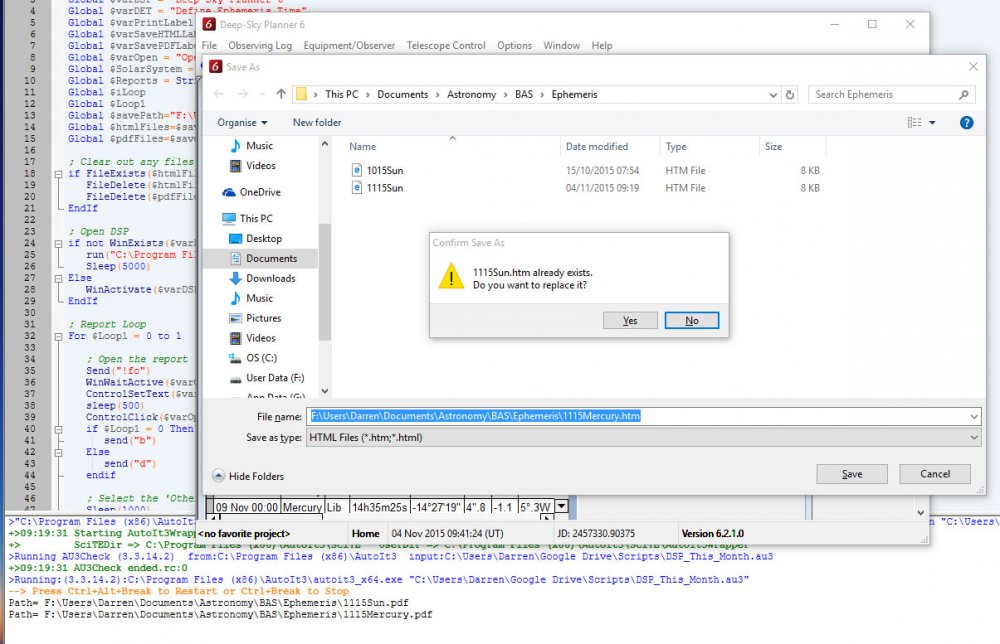Select Documents in navigation pane
The image size is (1000, 644).
click(272, 258)
